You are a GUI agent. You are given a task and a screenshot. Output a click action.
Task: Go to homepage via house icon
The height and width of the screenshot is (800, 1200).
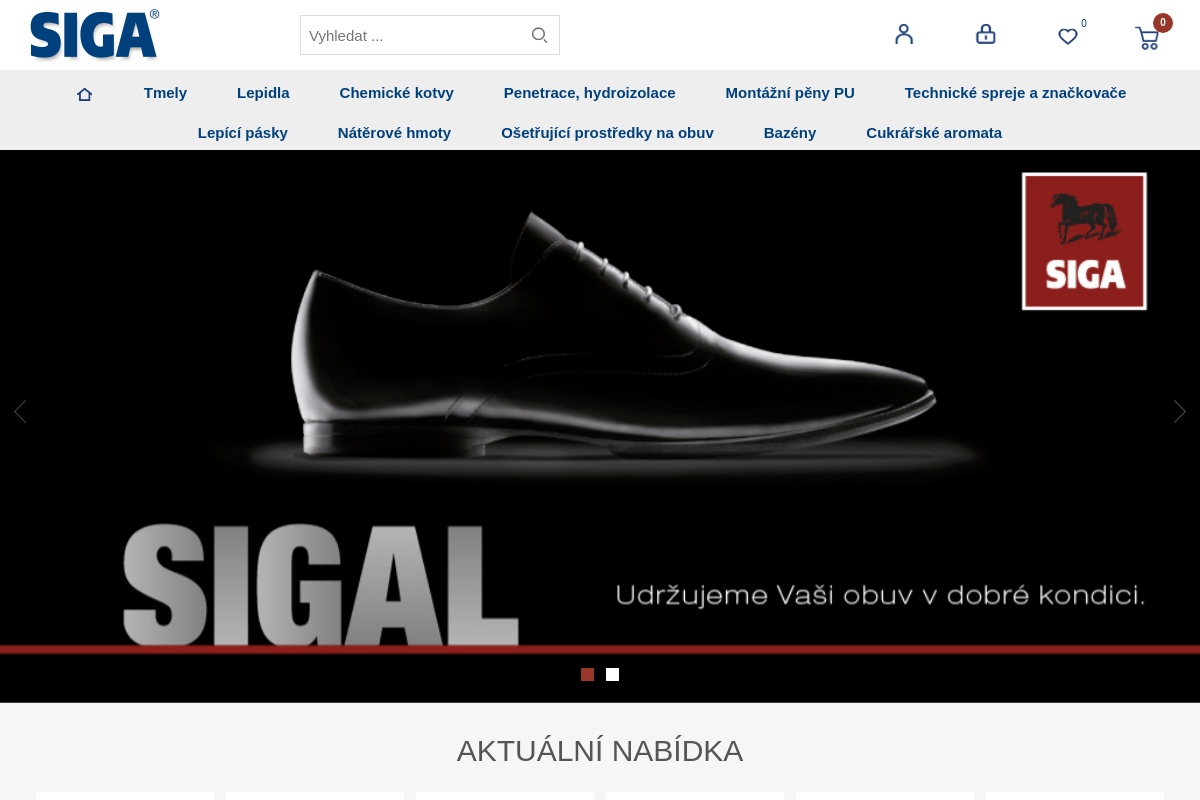[84, 92]
